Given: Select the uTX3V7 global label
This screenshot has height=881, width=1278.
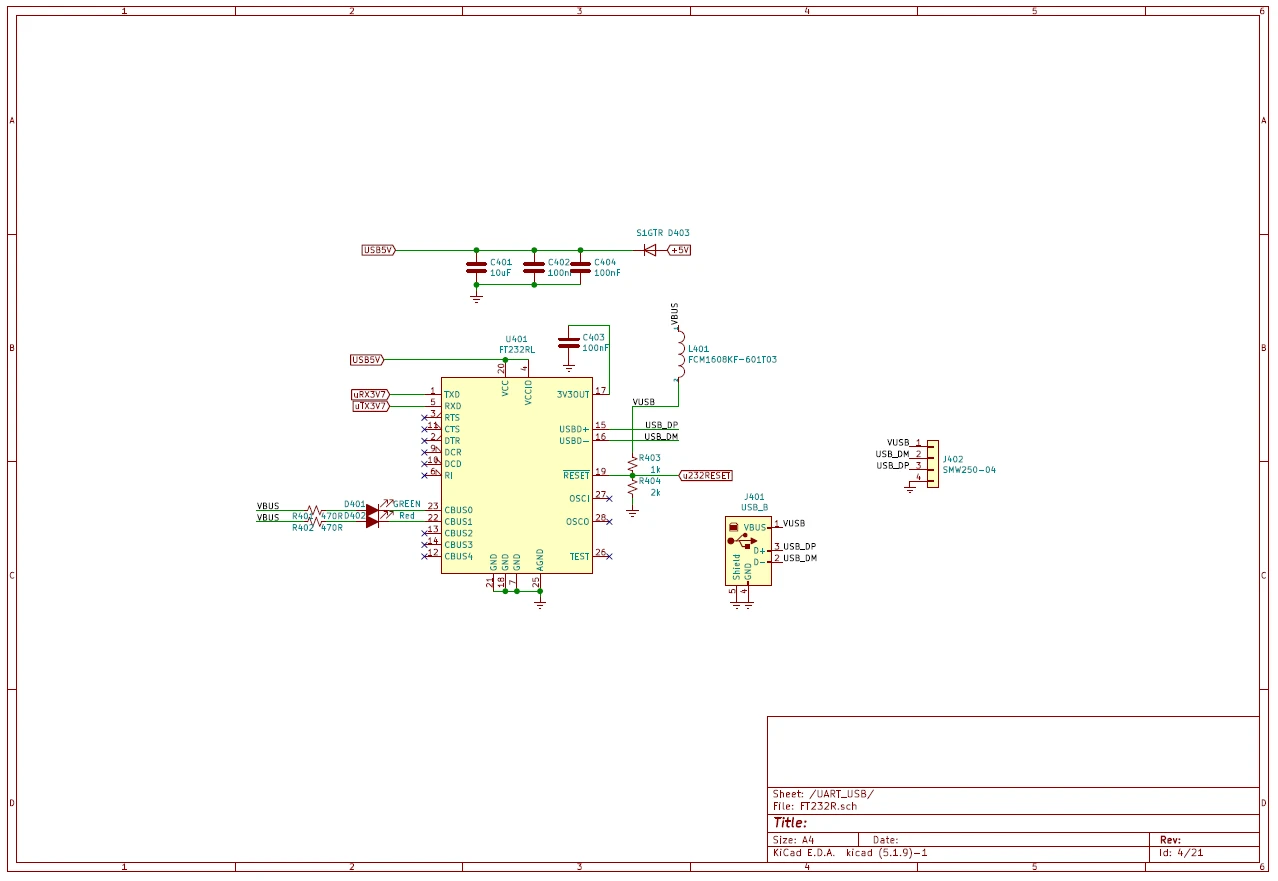Looking at the screenshot, I should tap(370, 406).
